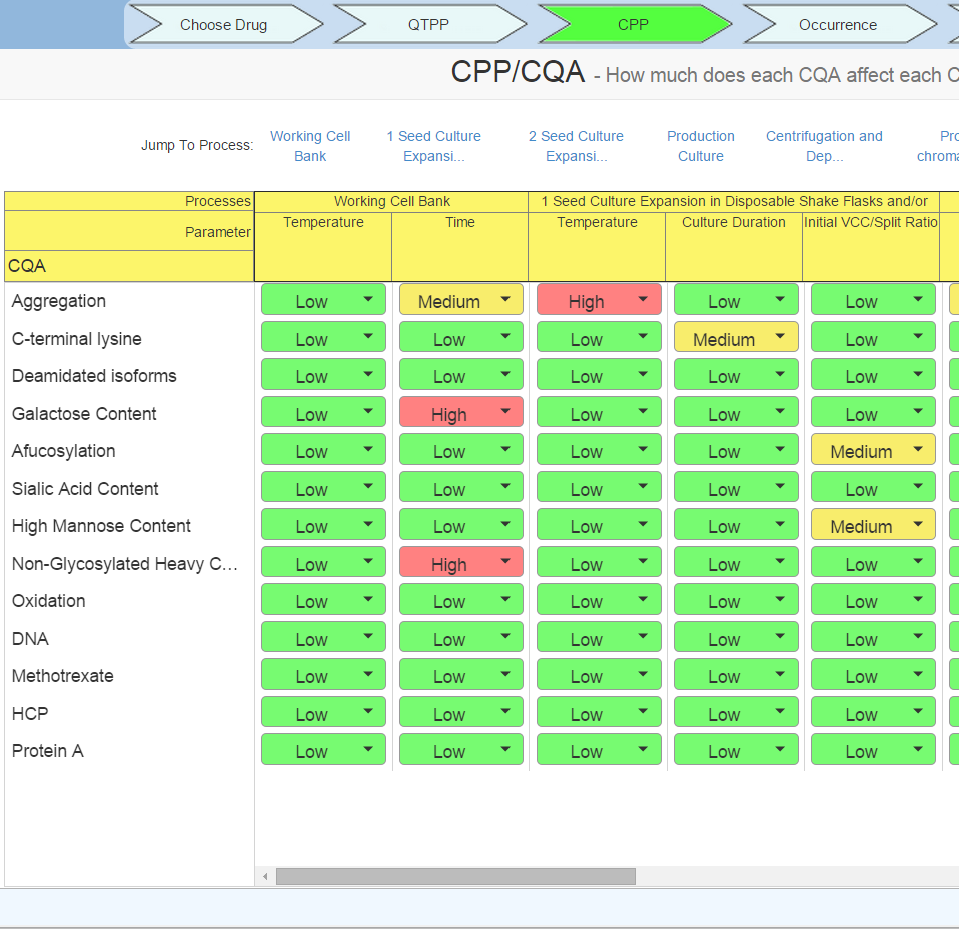Open Afucosylation Initial VCC/Split Ratio dropdown

[x=873, y=451]
